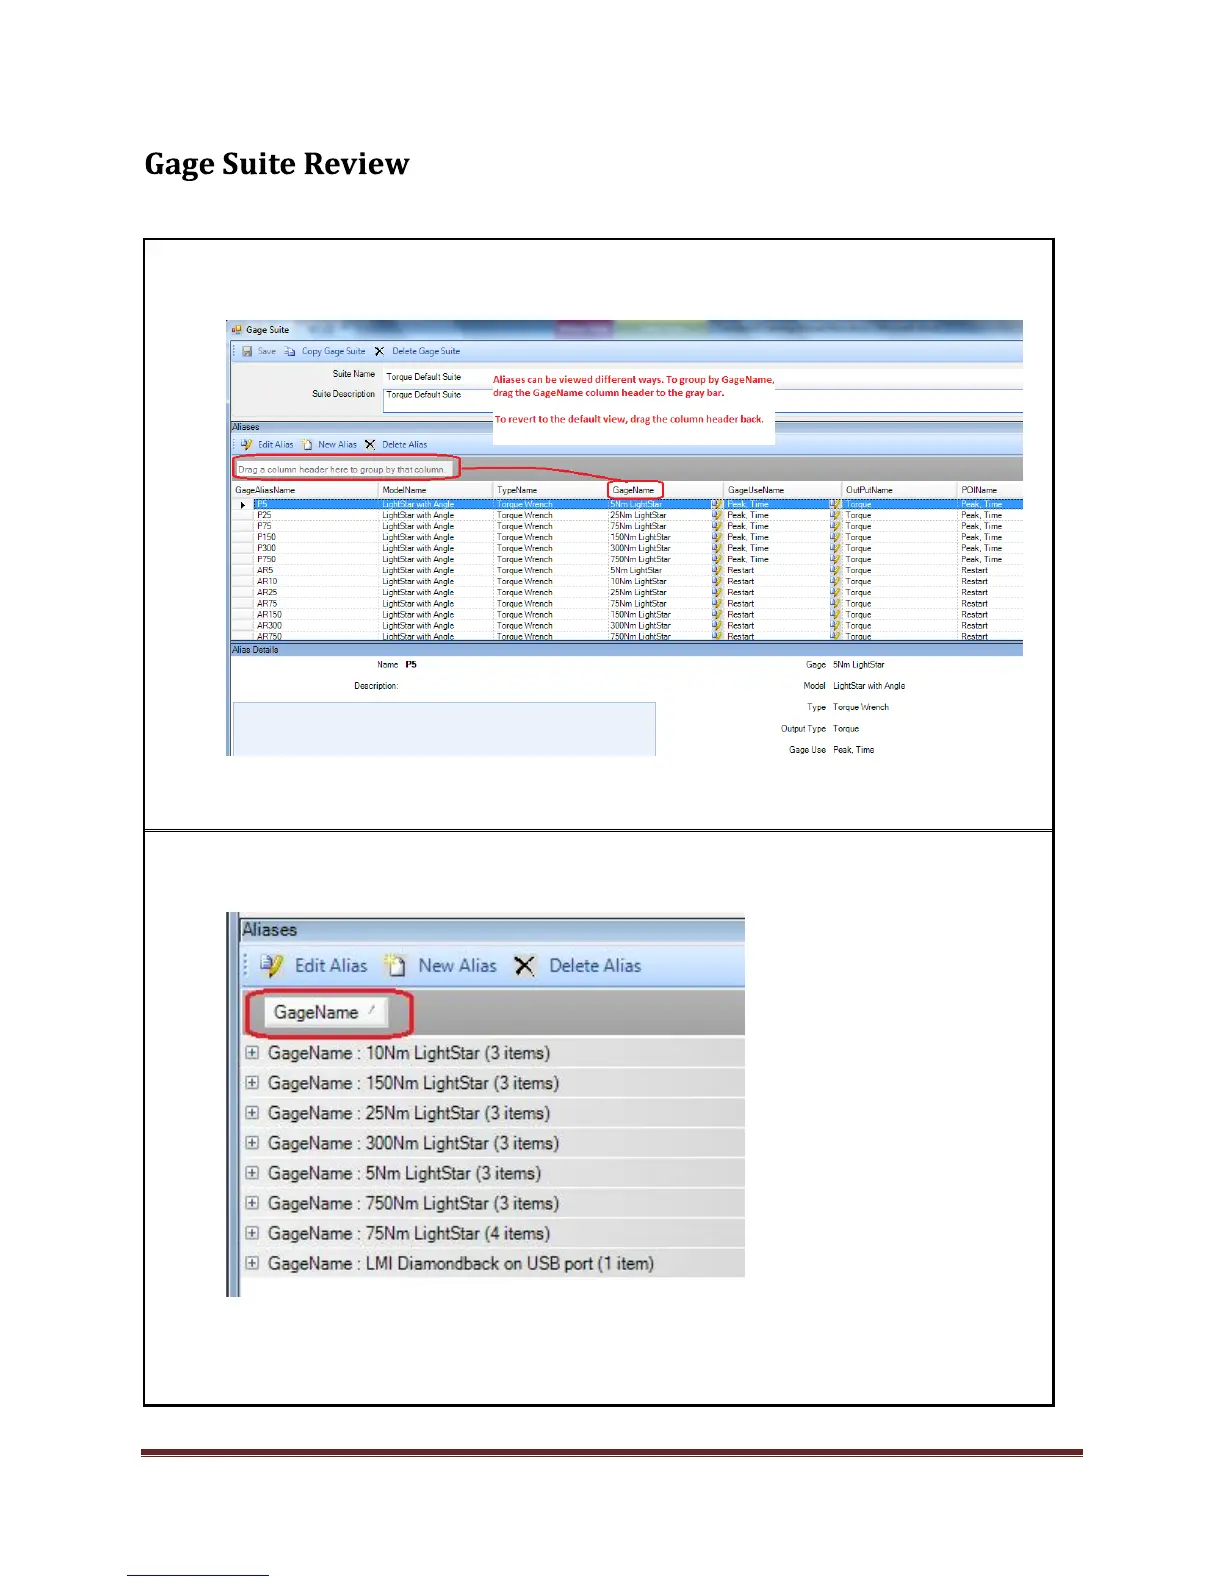
Task: Click the 'Gage Suite Review' page heading
Action: [277, 164]
